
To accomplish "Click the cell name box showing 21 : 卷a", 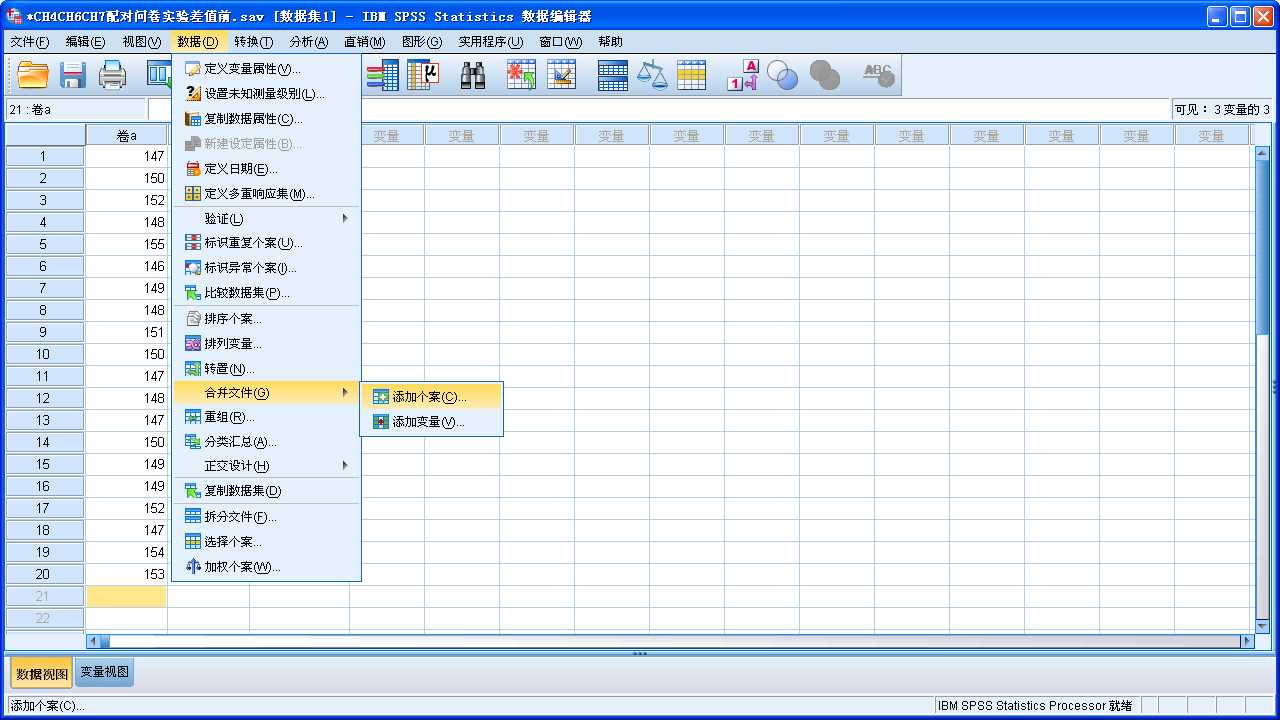I will point(75,109).
